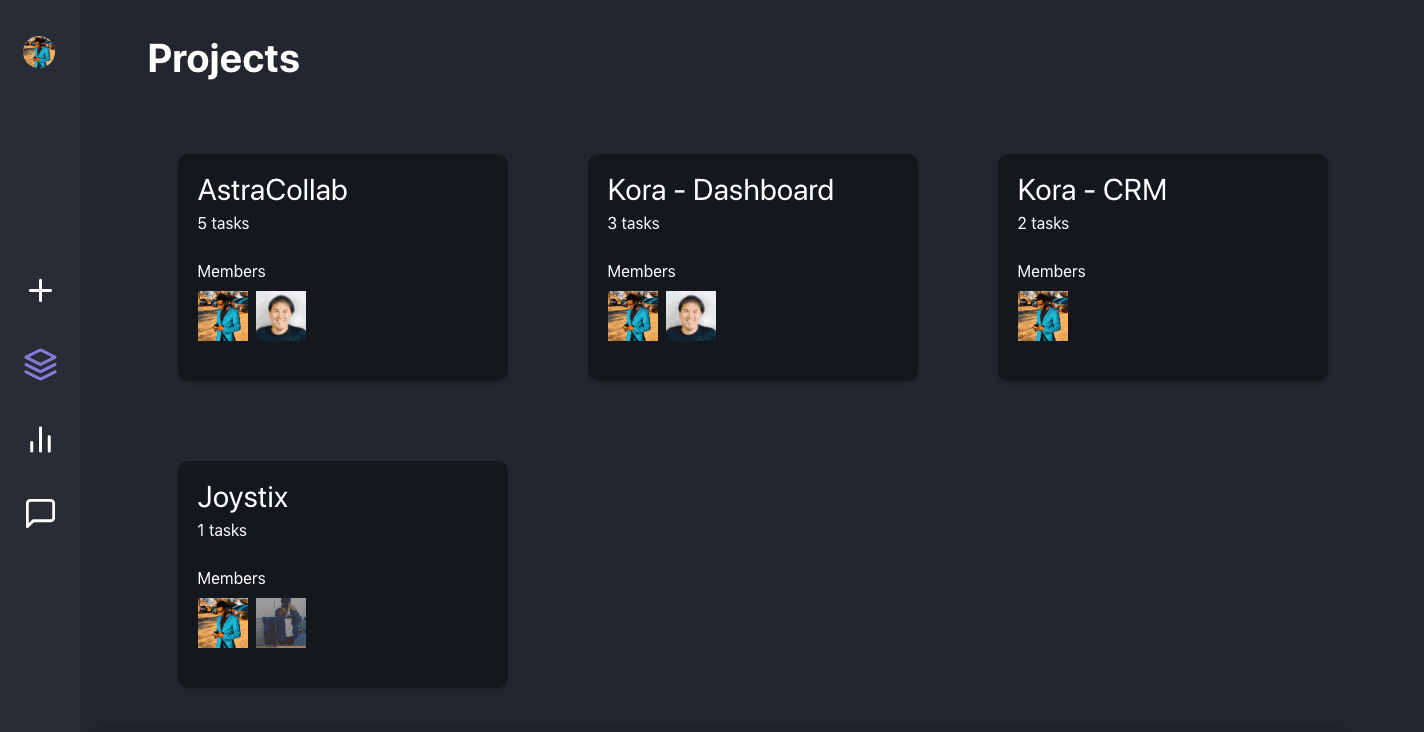Click the second member avatar on Joystix
Screen dimensions: 1424x732
tap(281, 623)
